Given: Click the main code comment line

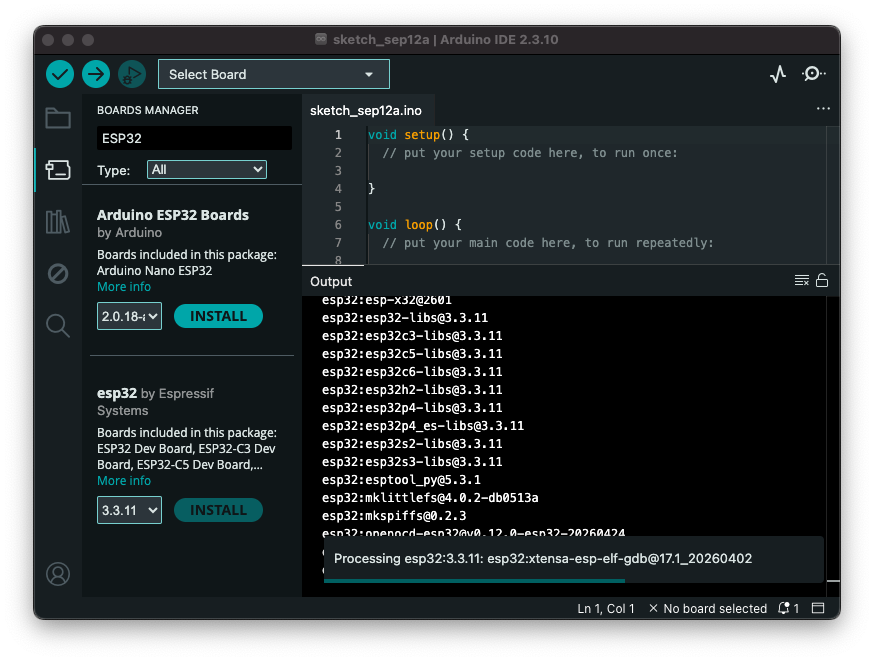Looking at the screenshot, I should 548,243.
